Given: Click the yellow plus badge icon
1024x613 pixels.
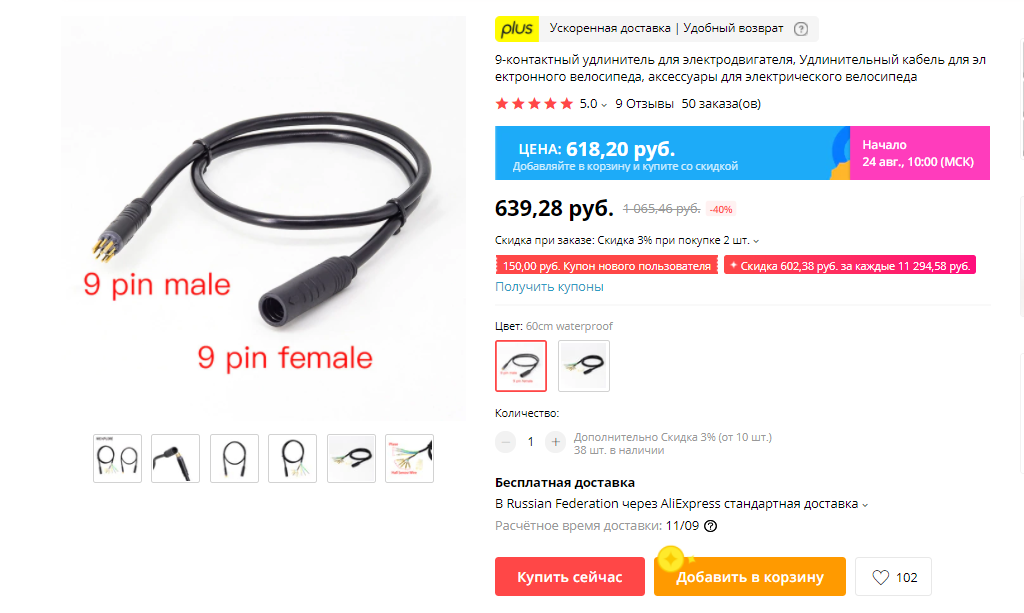Looking at the screenshot, I should click(517, 29).
